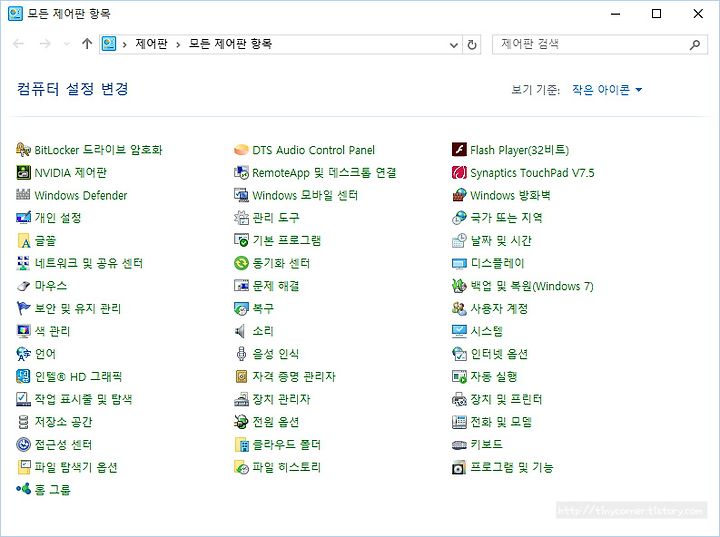Screen dimensions: 720x537
Task: Open the 장치 및 프린터 link
Action: [x=506, y=399]
